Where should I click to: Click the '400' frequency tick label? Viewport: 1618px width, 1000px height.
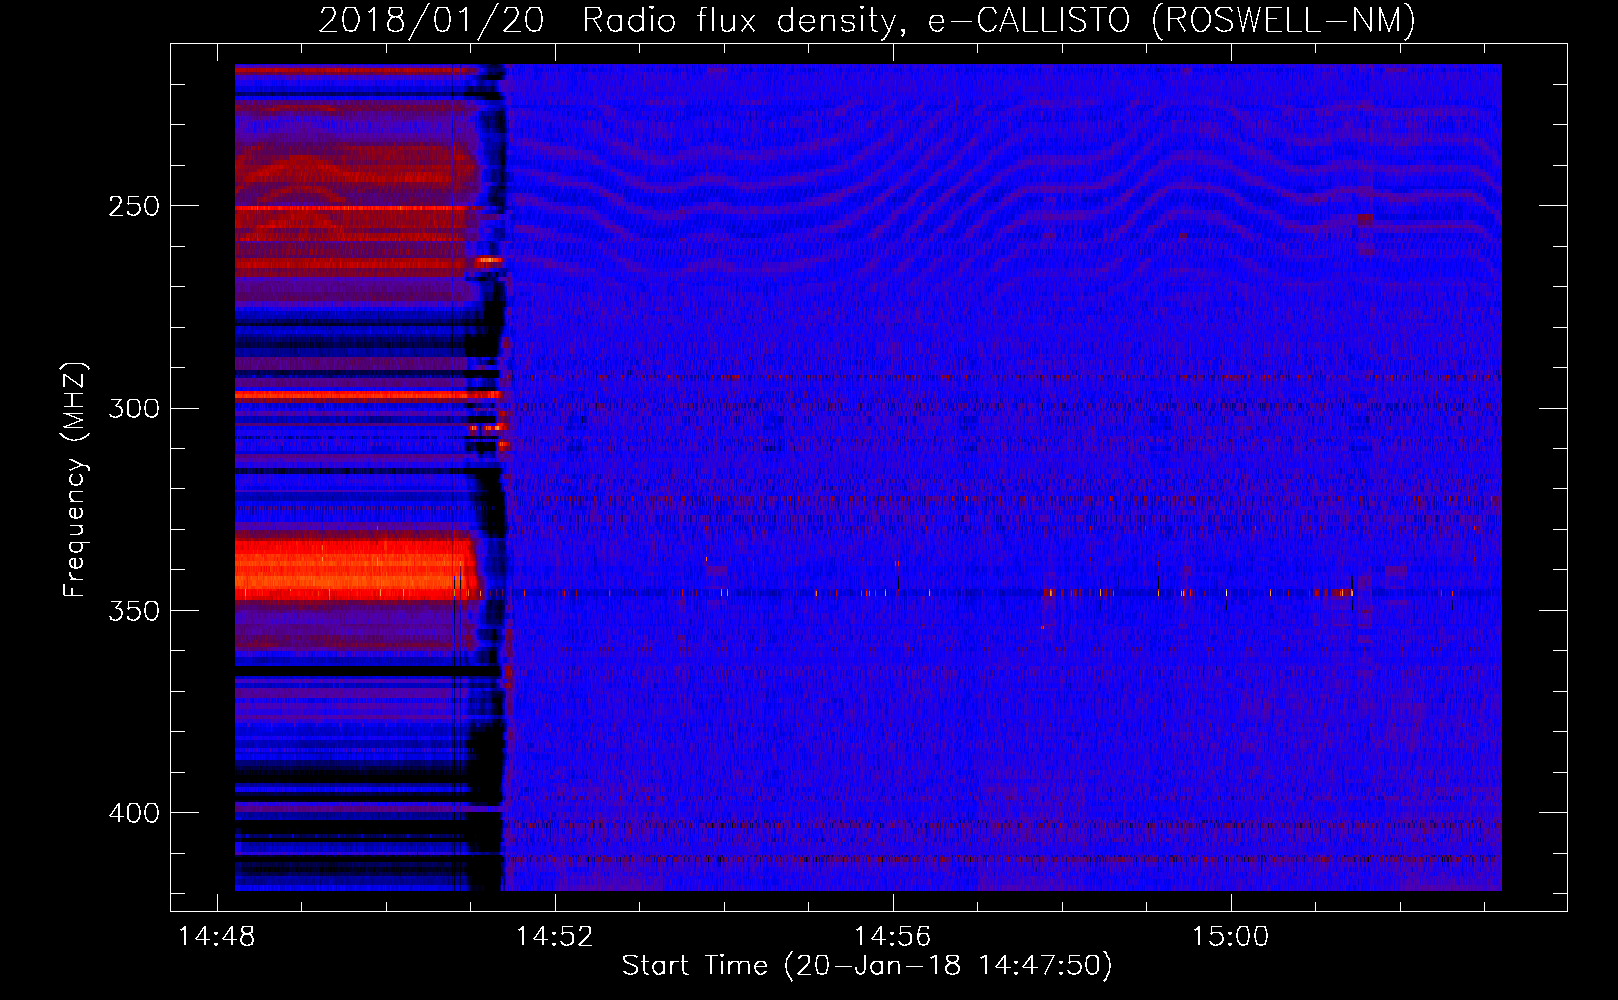coord(133,813)
